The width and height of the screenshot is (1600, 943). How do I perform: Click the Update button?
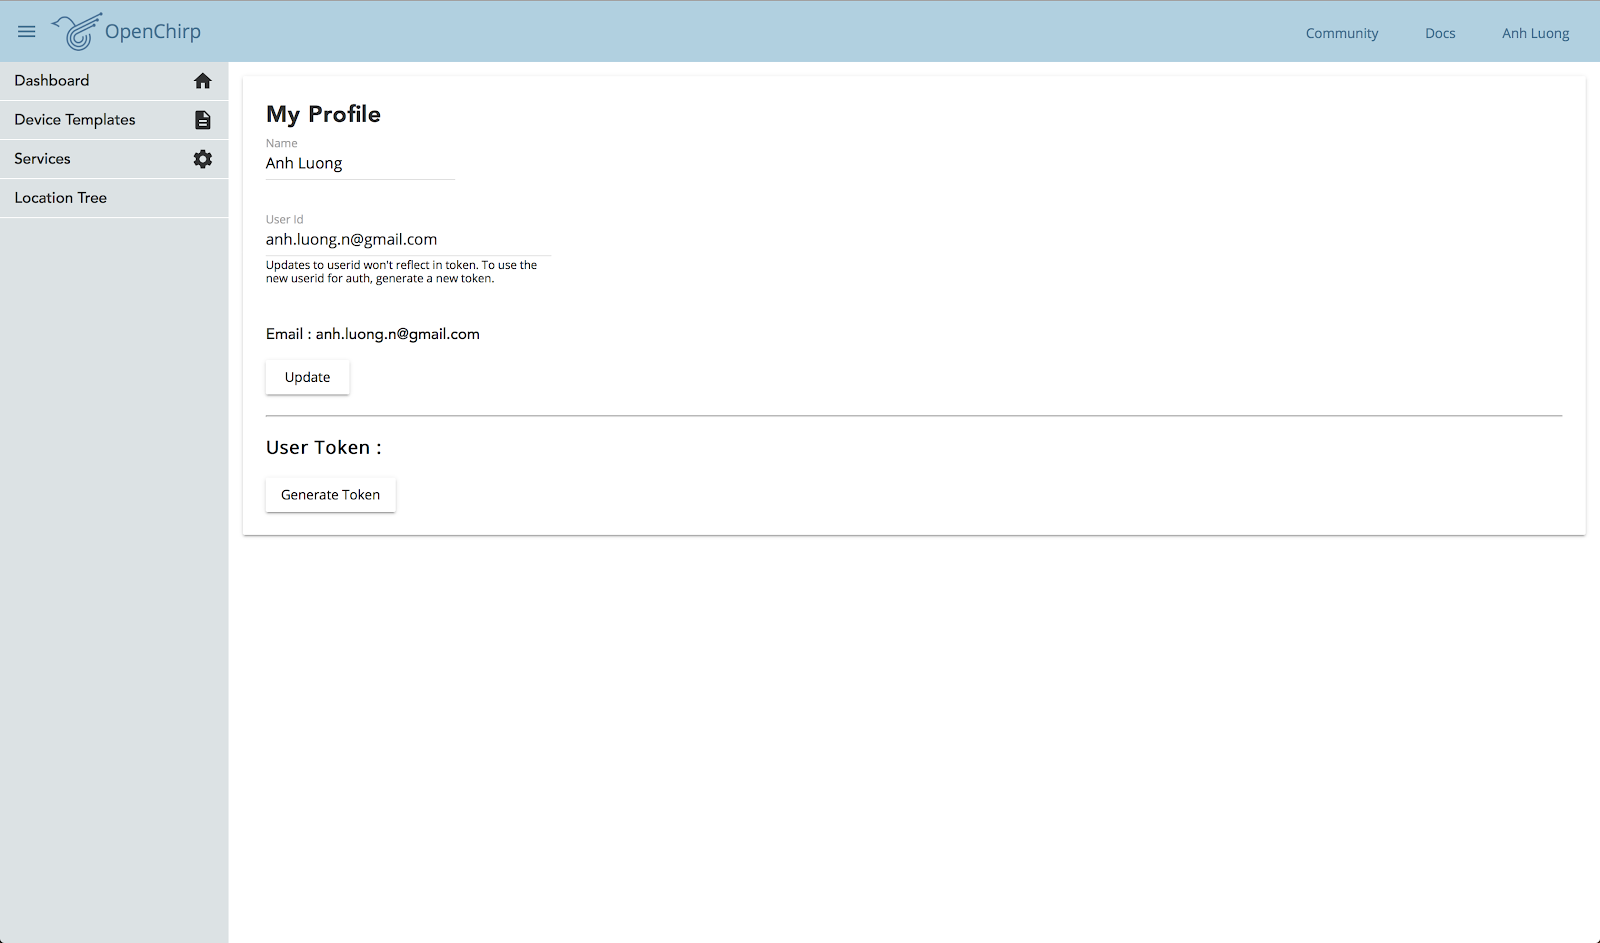click(307, 377)
